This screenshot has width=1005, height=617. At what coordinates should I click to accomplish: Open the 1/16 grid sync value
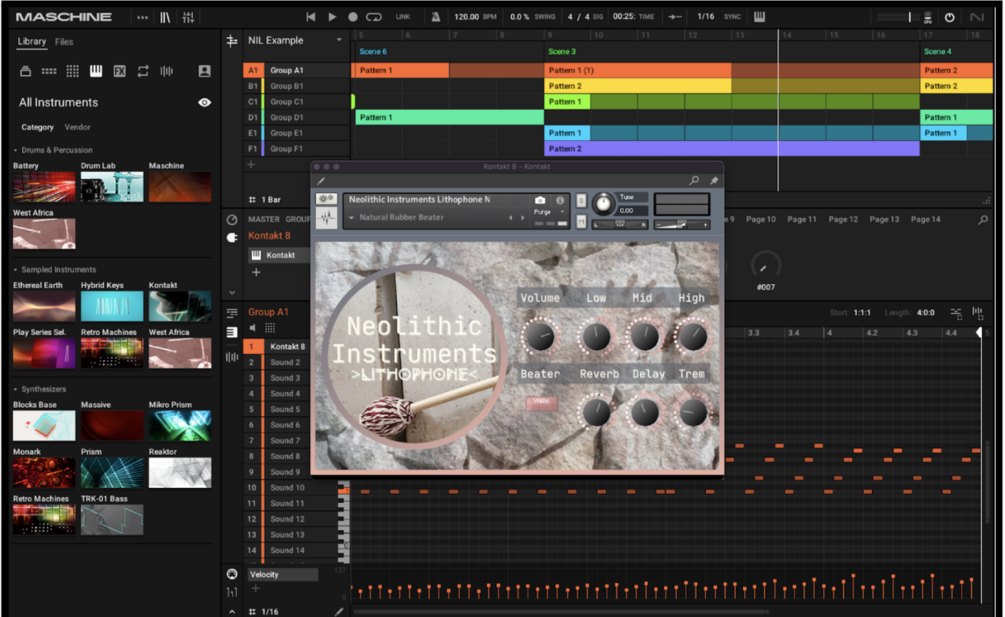tap(706, 17)
